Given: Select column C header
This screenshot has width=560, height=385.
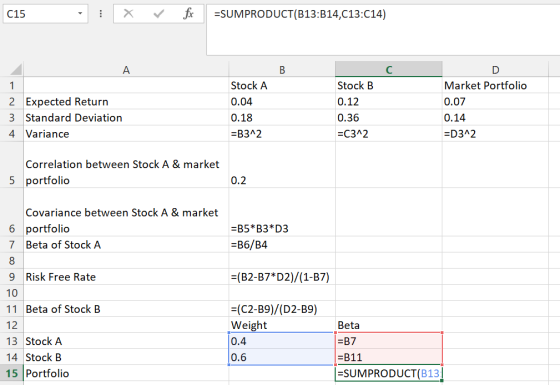Looking at the screenshot, I should click(389, 70).
